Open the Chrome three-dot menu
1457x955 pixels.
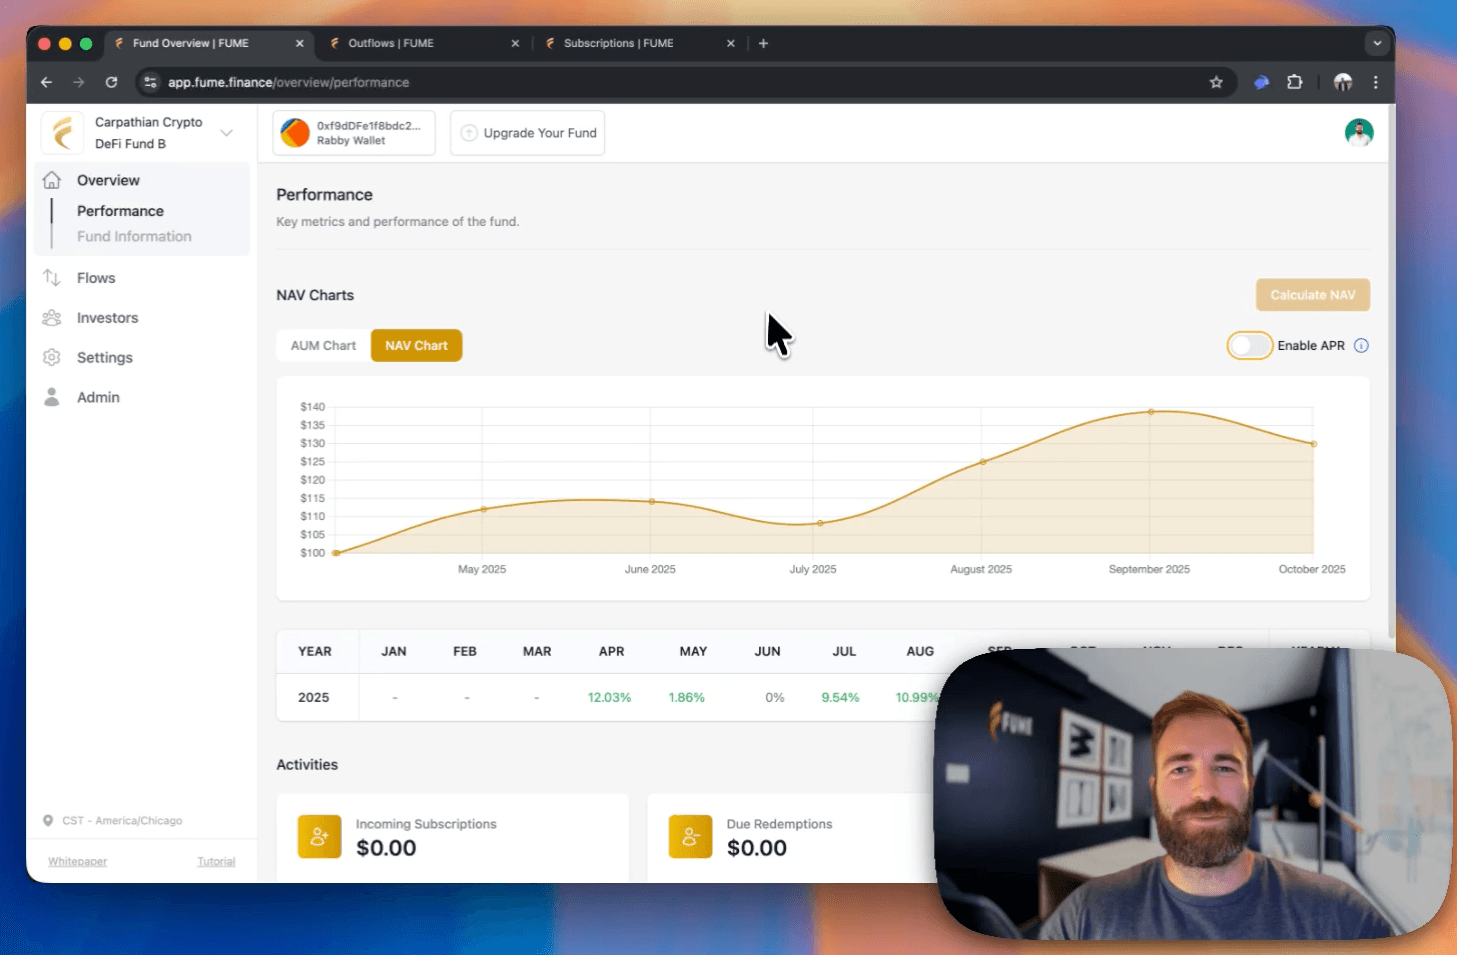(1376, 83)
